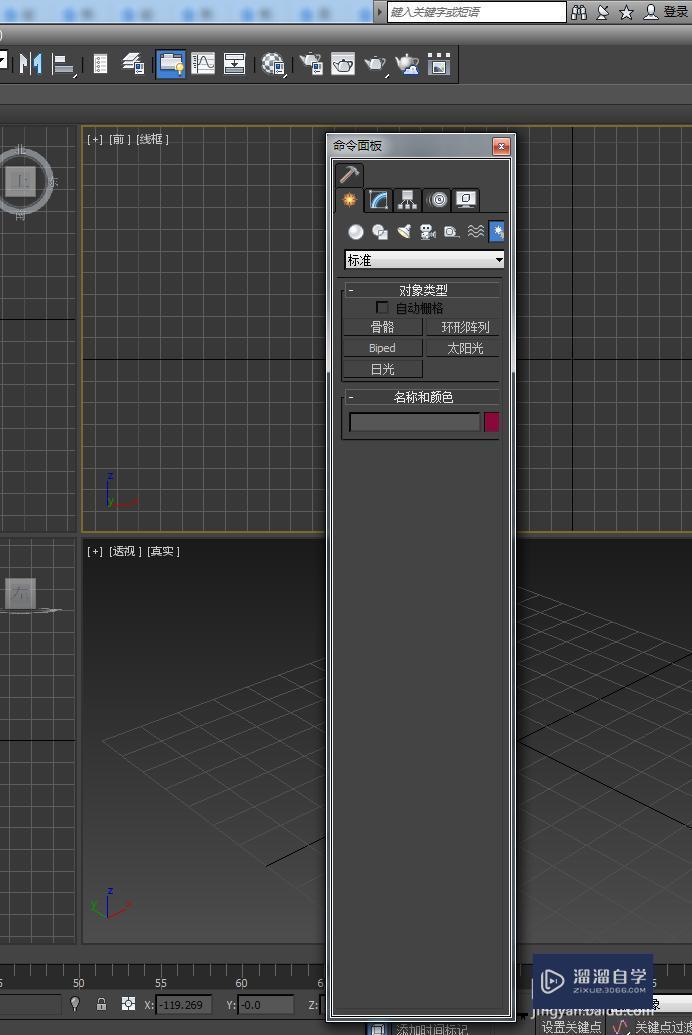Screen dimensions: 692x1035
Task: Switch to the Display tab
Action: pos(466,199)
